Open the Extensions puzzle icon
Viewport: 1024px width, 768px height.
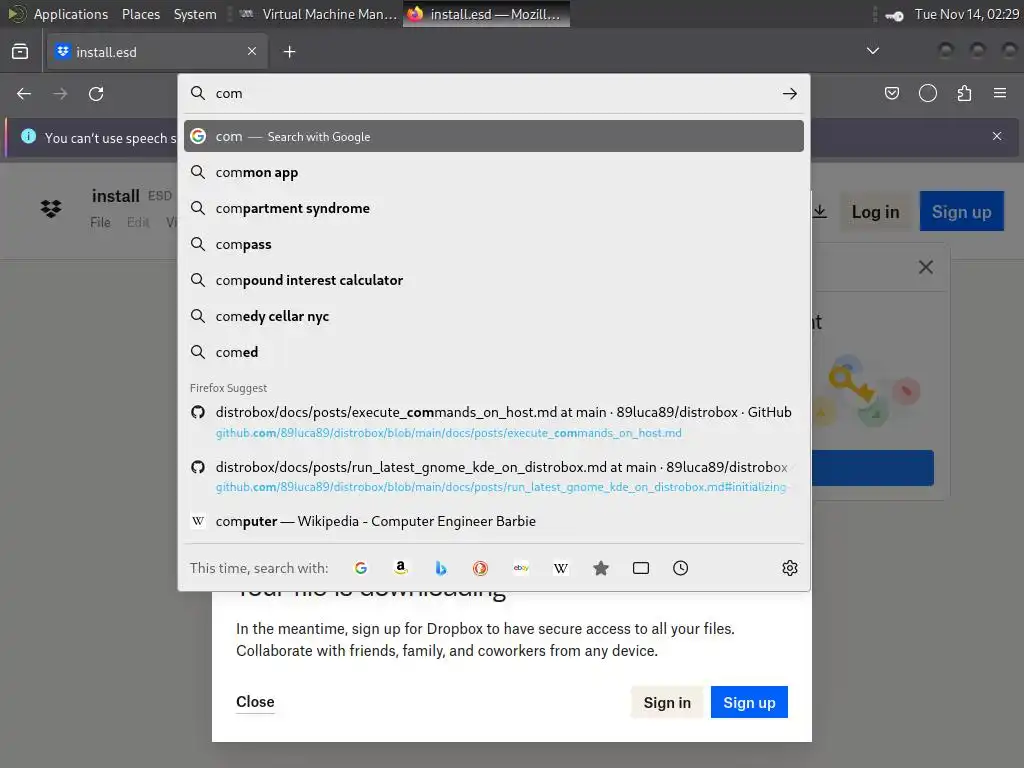tap(964, 93)
